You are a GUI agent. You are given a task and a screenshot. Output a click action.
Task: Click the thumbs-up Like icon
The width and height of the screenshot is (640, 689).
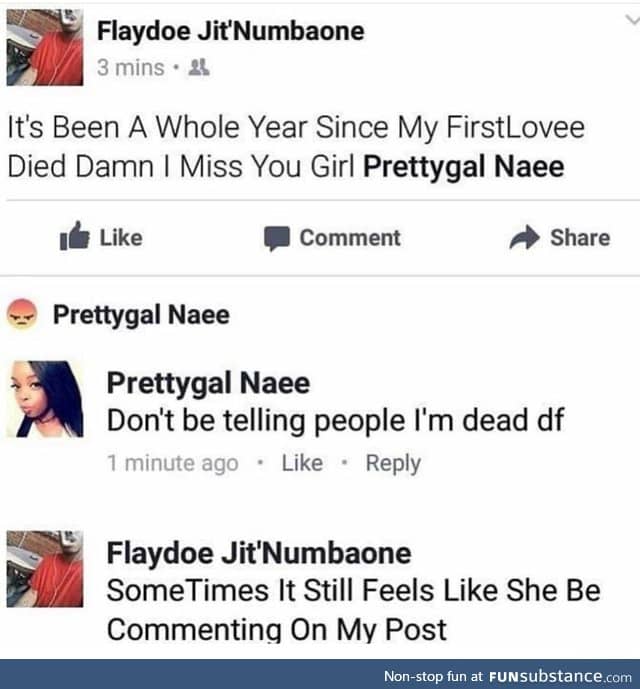(x=74, y=236)
